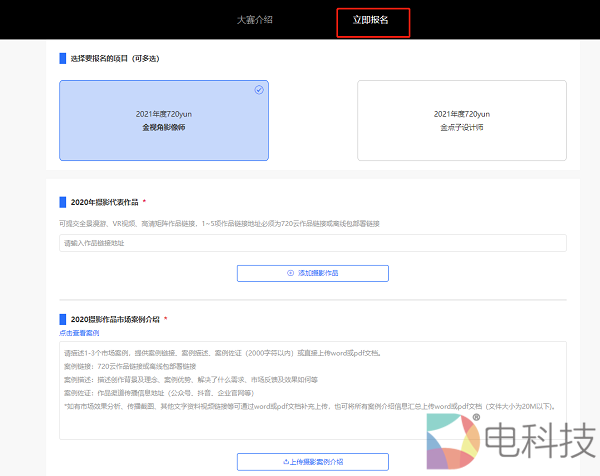Viewport: 600px width, 476px height.
Task: Click the blue marker beside 2020摄影作品市场案例介绍
Action: tap(62, 319)
